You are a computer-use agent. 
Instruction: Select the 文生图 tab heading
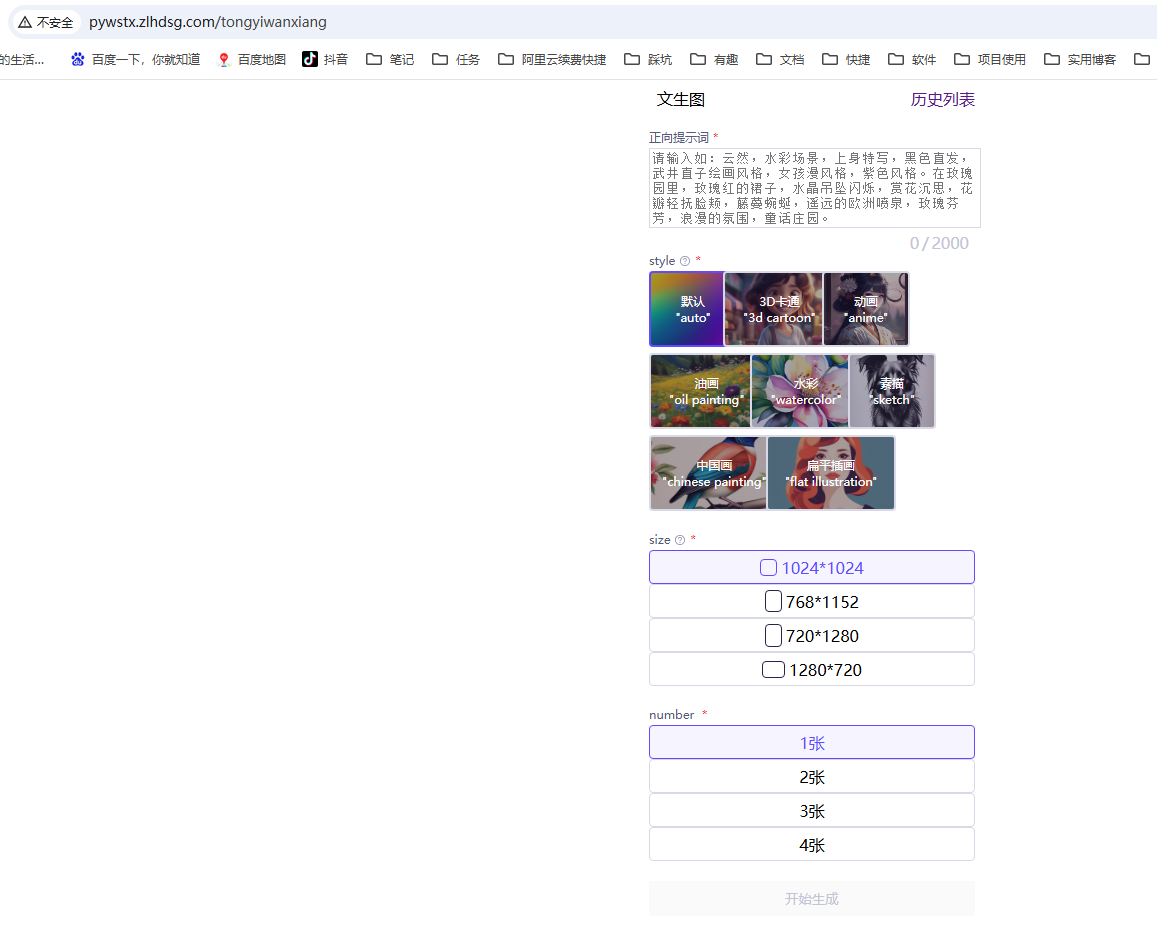coord(680,100)
